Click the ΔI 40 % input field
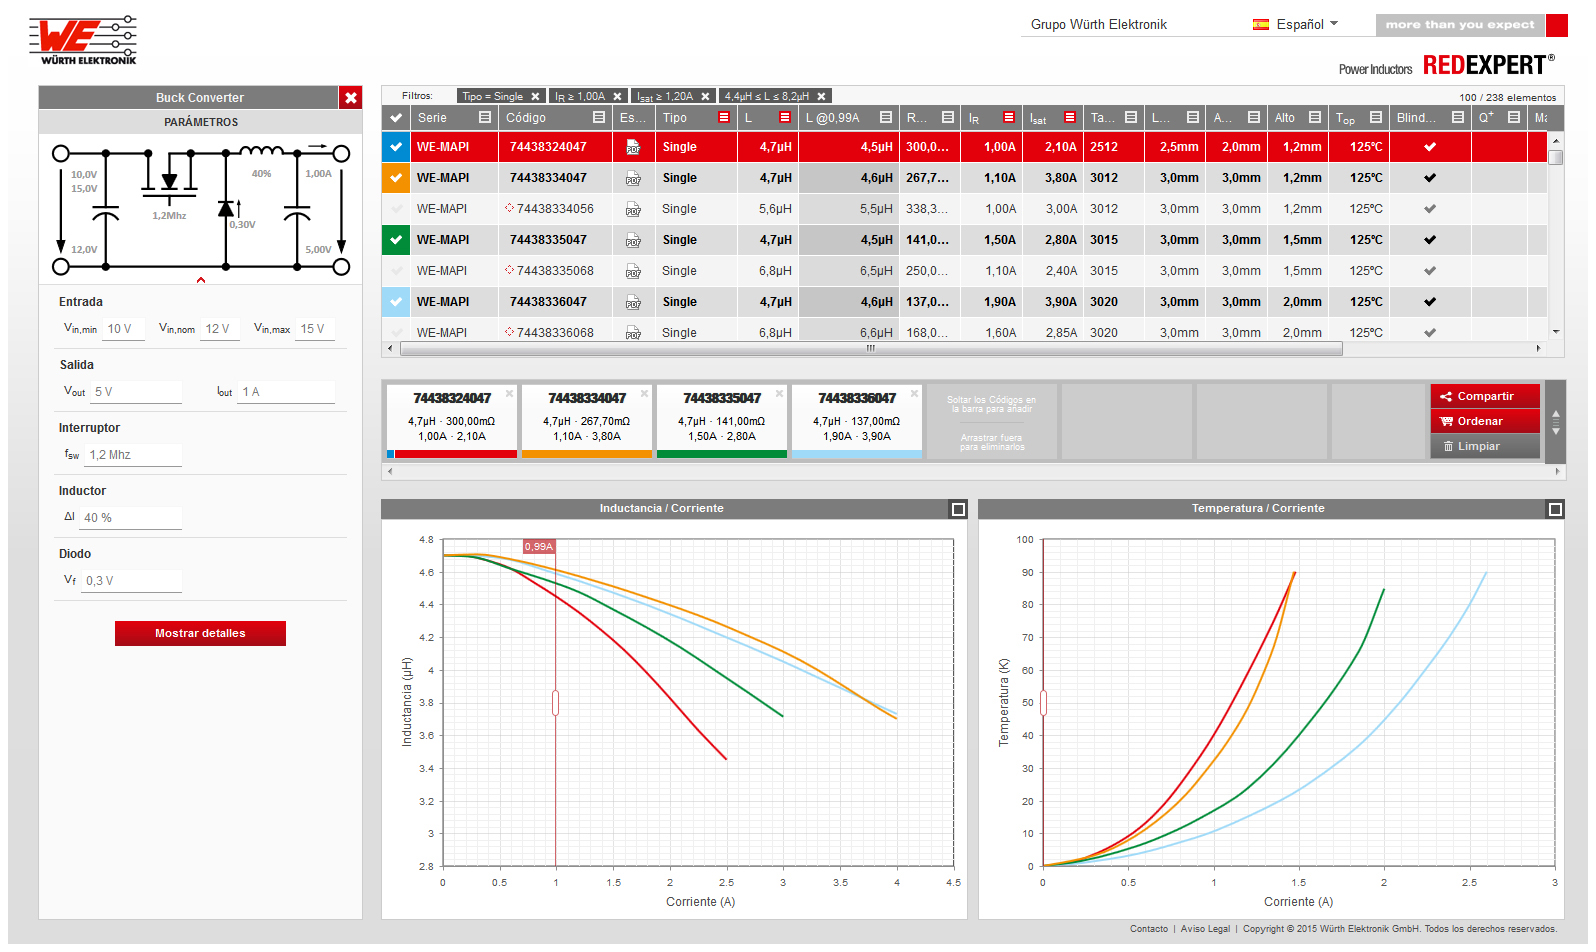Viewport: 1596px width, 952px height. 131,518
